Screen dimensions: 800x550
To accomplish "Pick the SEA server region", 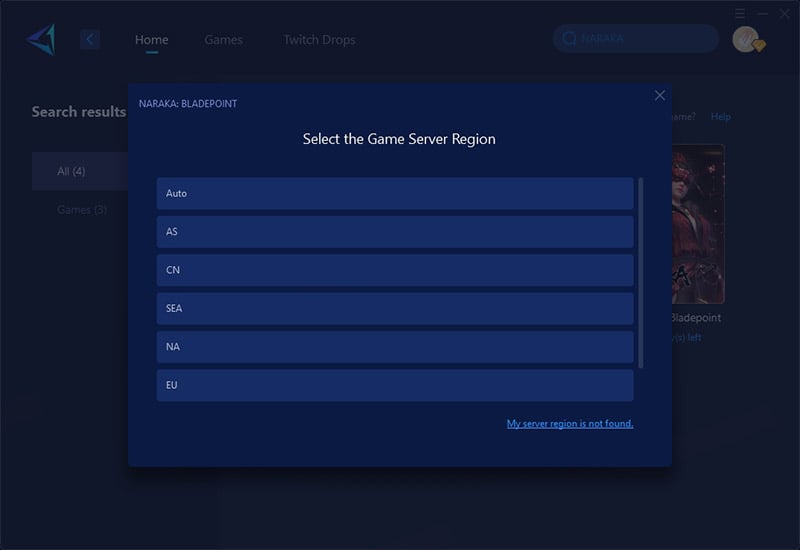I will [395, 308].
